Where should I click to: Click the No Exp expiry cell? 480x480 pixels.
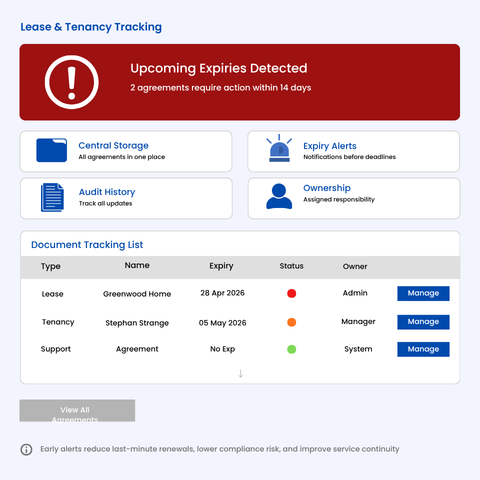point(222,349)
